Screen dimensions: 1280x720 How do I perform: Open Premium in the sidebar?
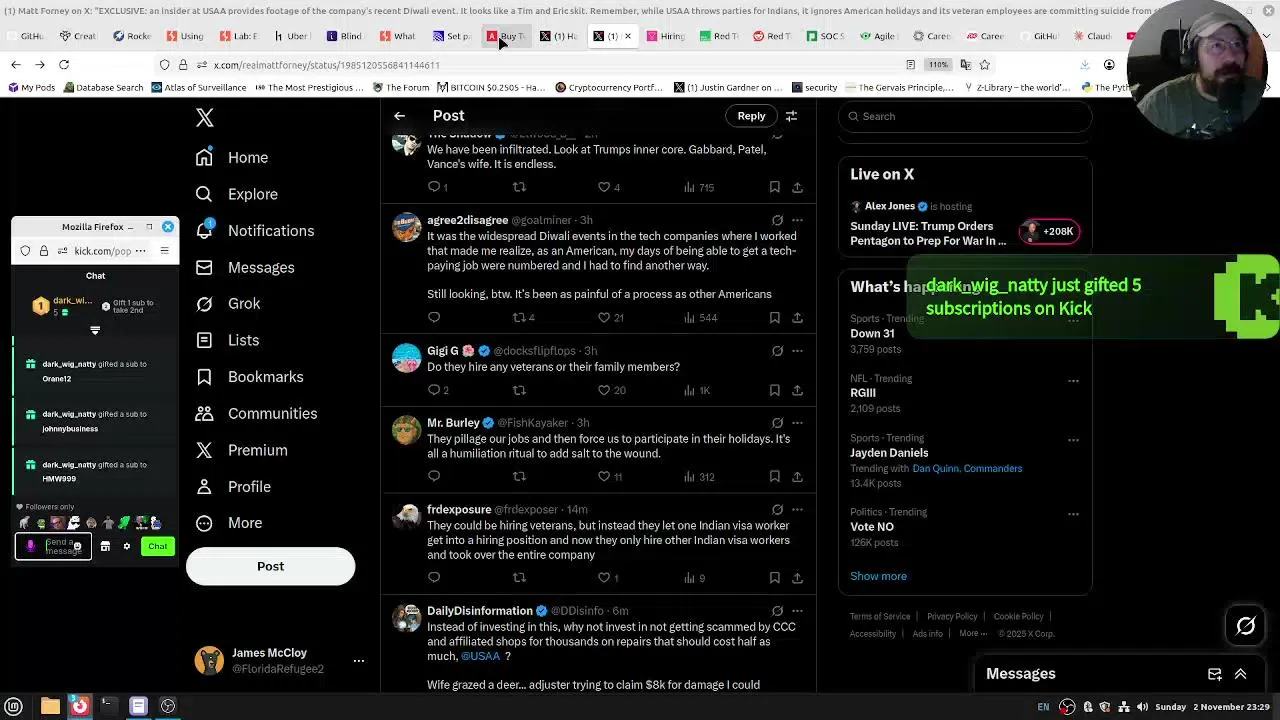pyautogui.click(x=241, y=450)
